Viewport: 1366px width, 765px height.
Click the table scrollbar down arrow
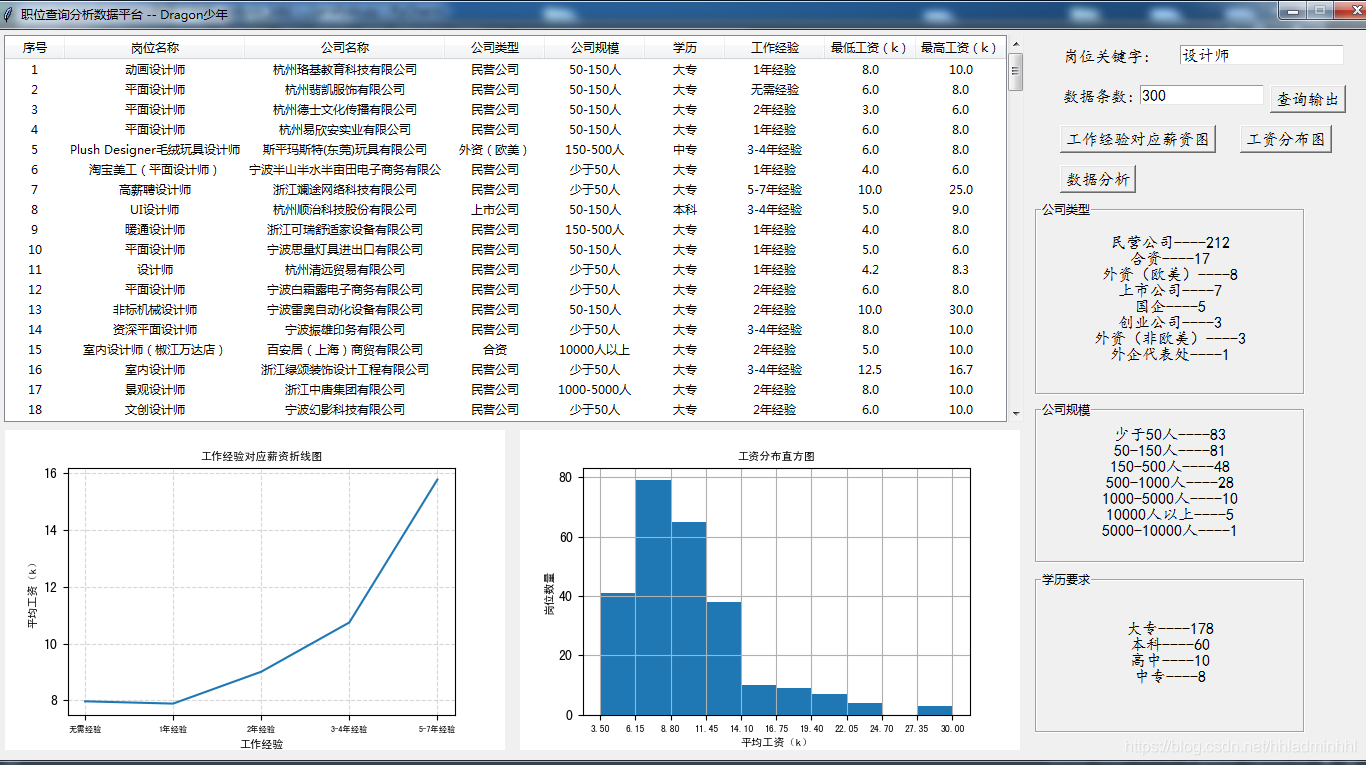pyautogui.click(x=1015, y=412)
